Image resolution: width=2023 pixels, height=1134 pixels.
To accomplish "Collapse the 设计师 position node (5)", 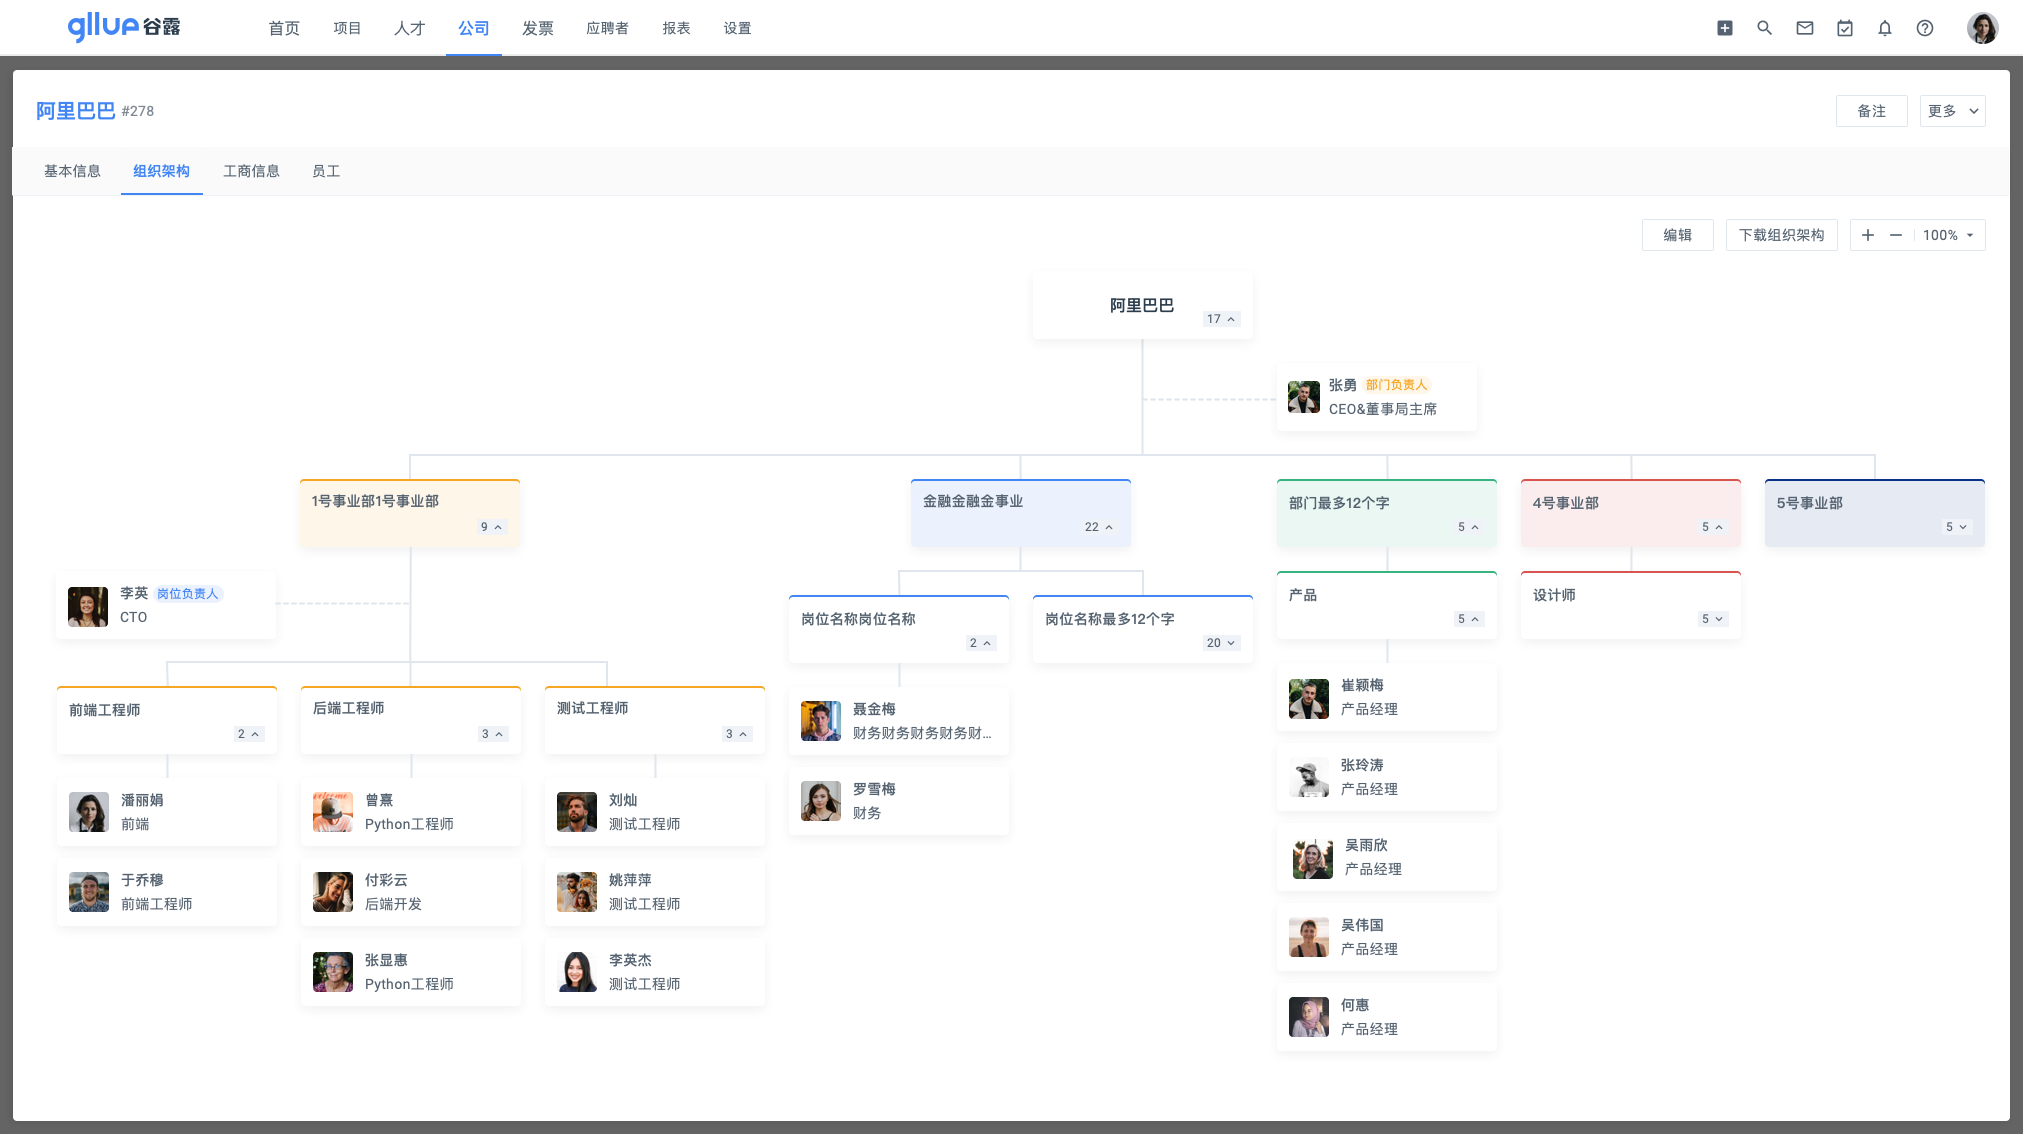I will tap(1711, 618).
